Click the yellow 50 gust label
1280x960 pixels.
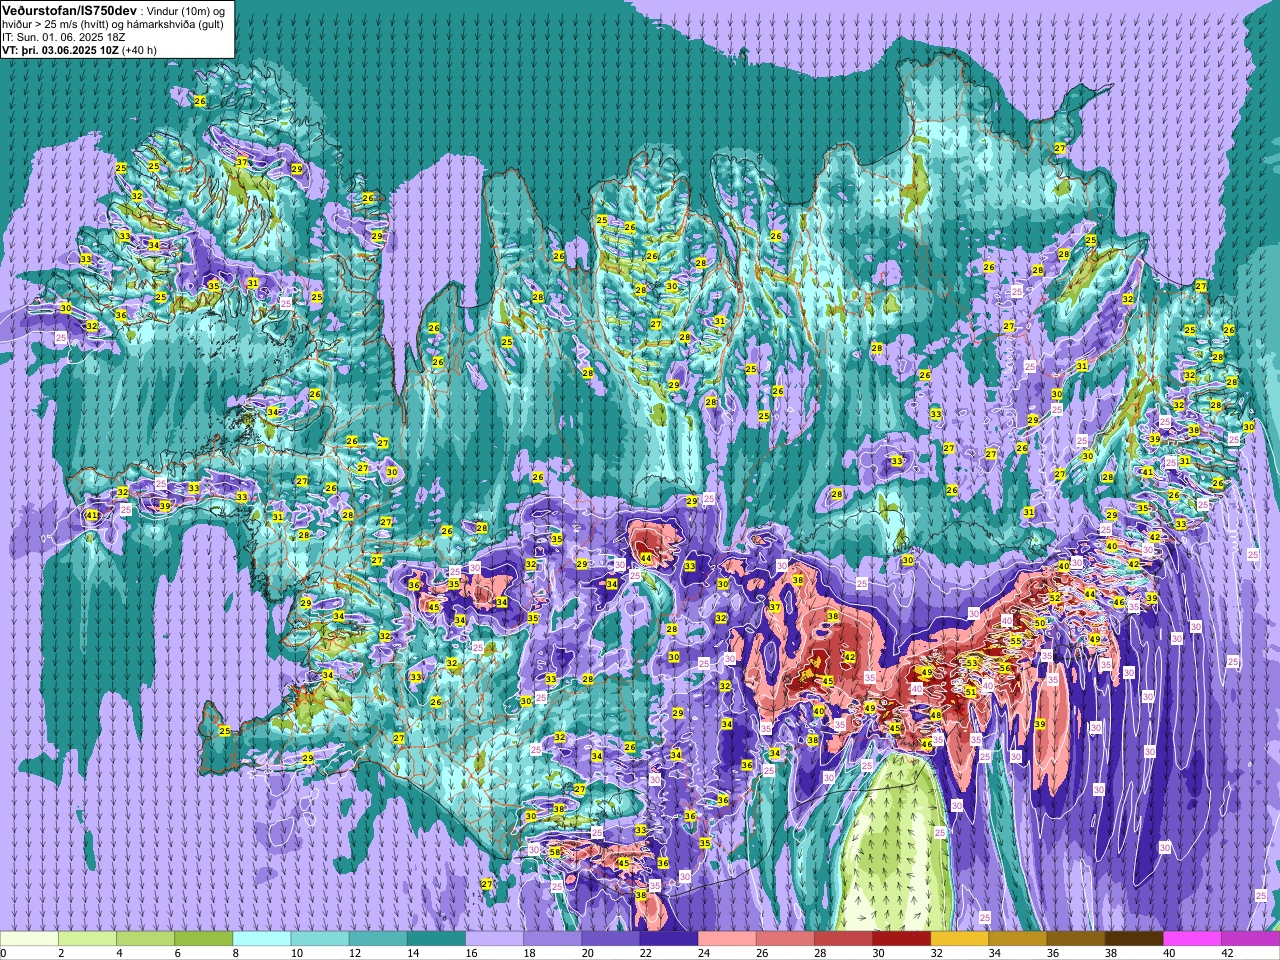1040,623
